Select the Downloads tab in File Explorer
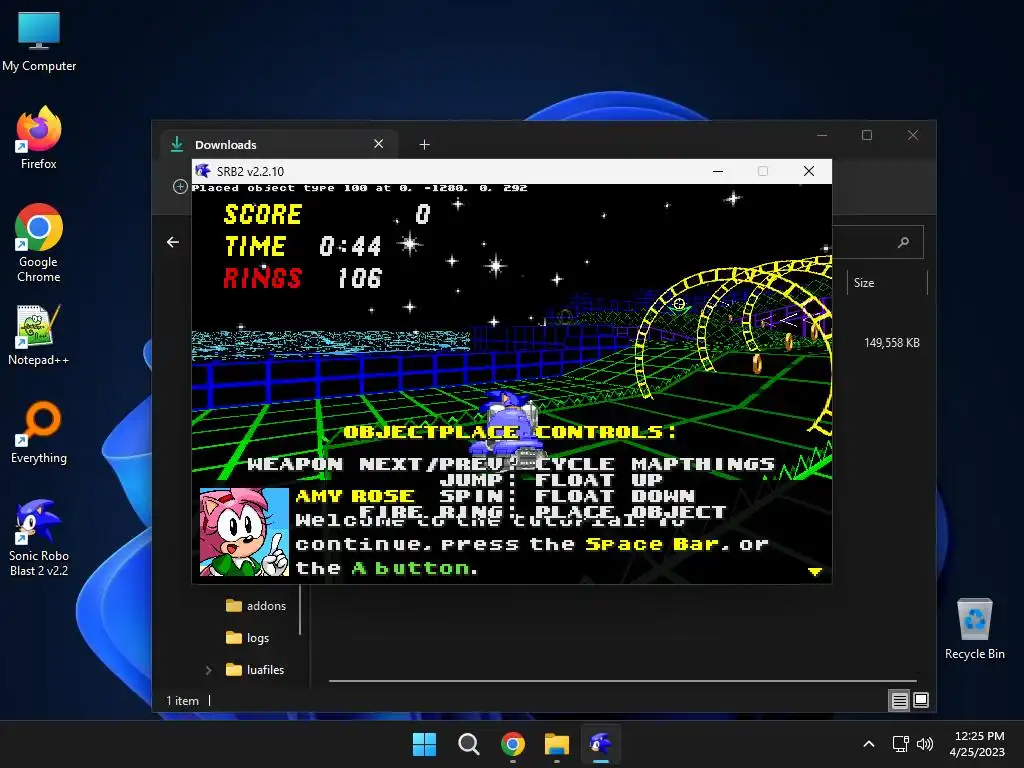Screen dimensions: 1024x768 coord(279,144)
